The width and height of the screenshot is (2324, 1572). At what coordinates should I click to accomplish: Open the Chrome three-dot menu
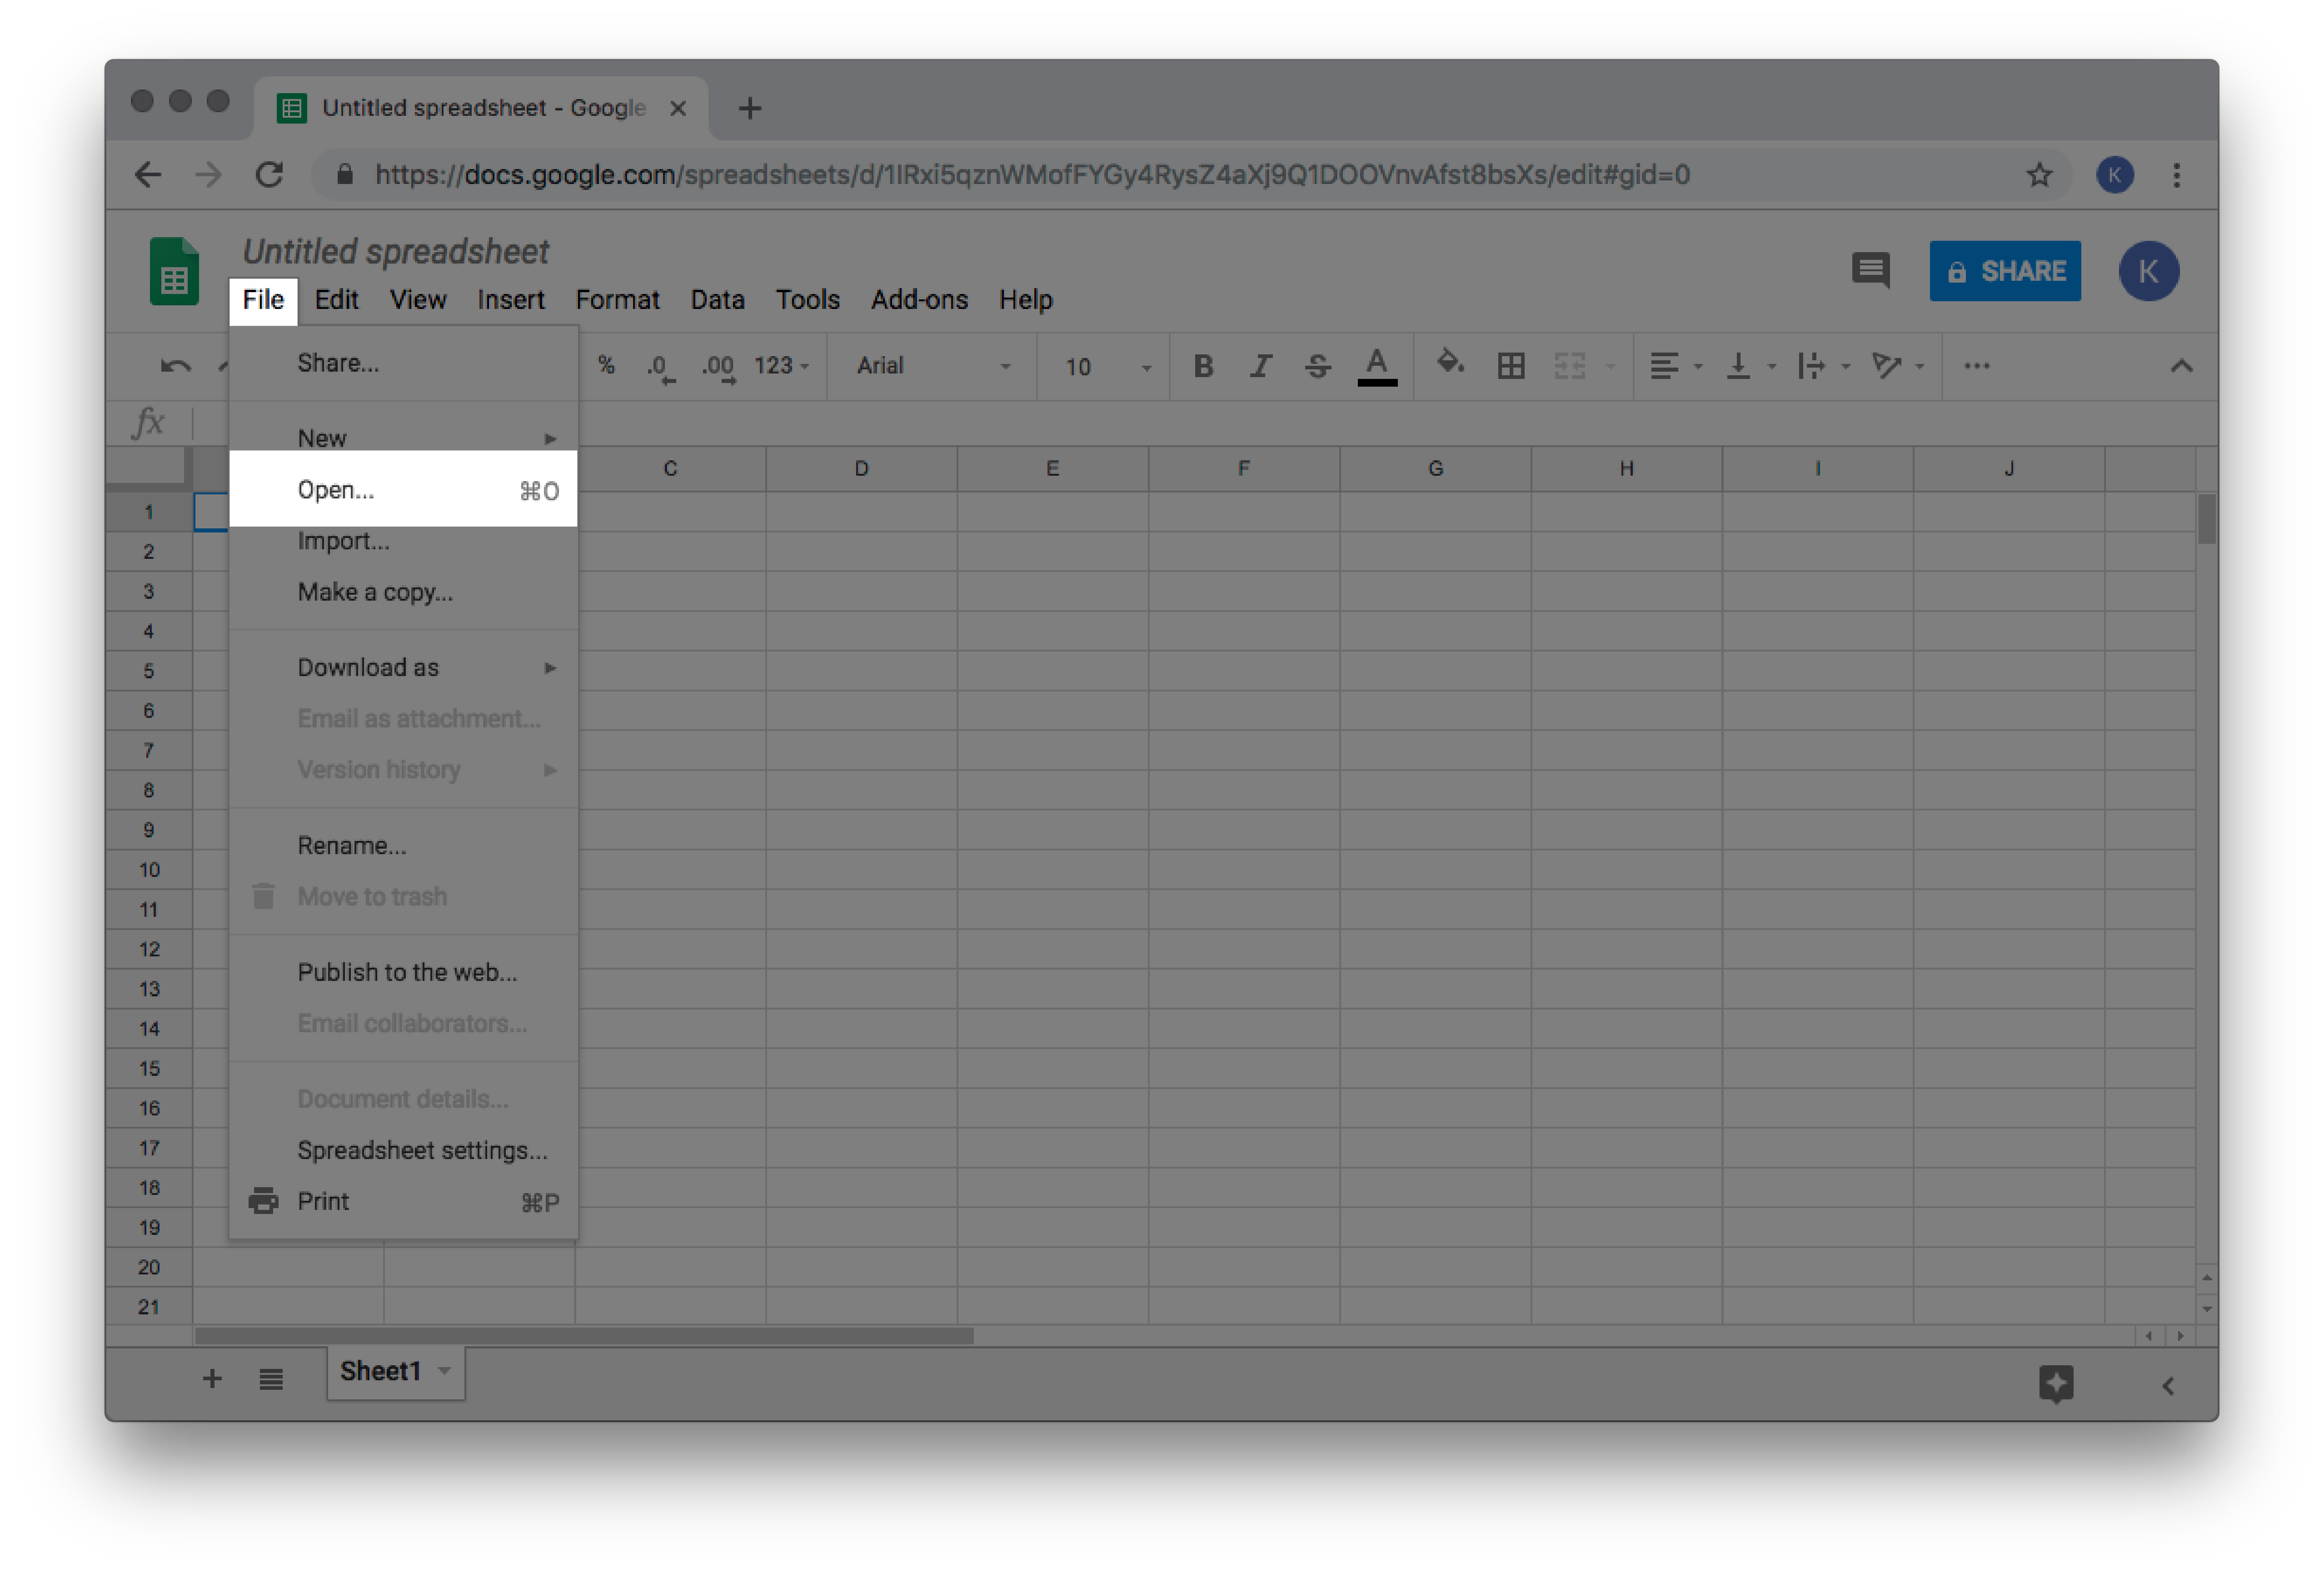(x=2176, y=175)
